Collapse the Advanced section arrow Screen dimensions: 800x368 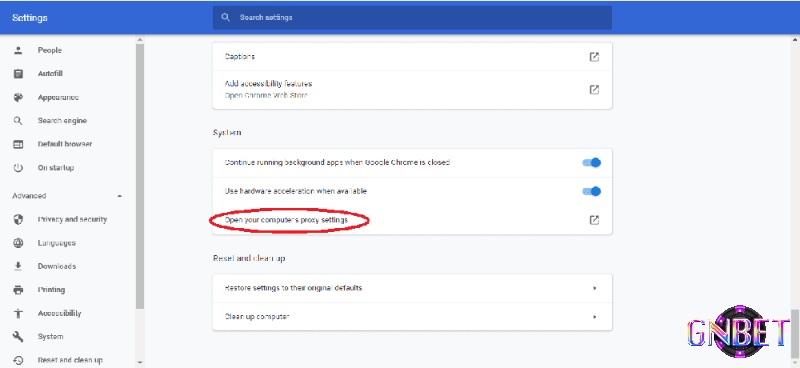coord(119,196)
